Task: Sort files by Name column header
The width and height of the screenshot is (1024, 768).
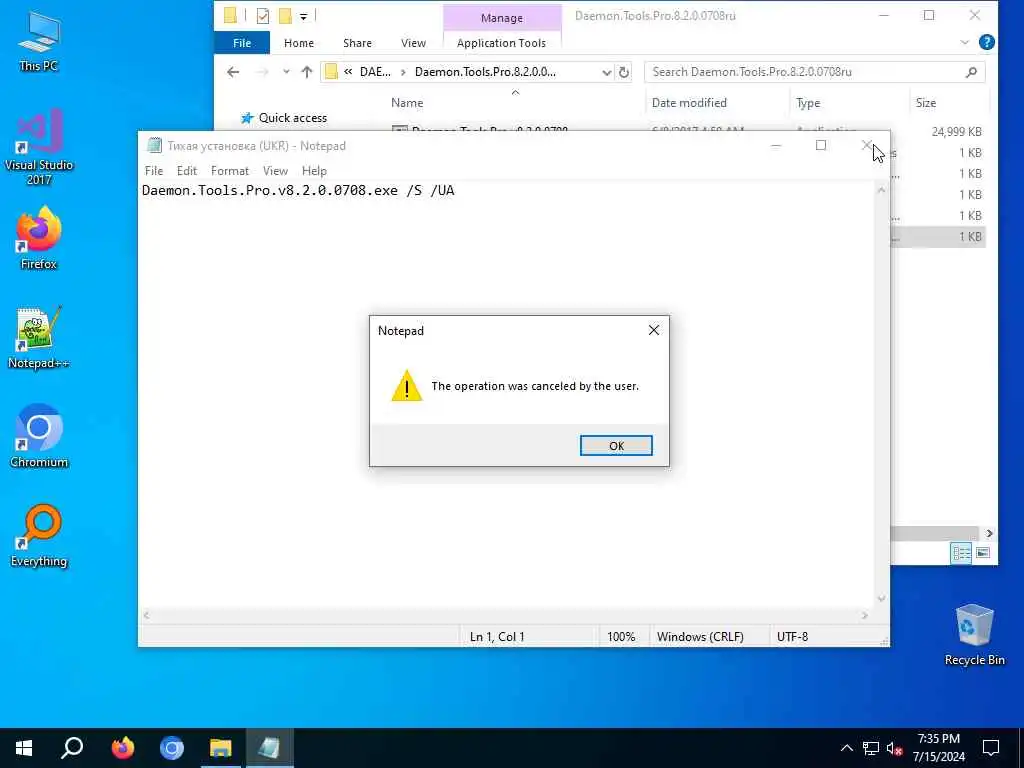Action: pyautogui.click(x=407, y=103)
